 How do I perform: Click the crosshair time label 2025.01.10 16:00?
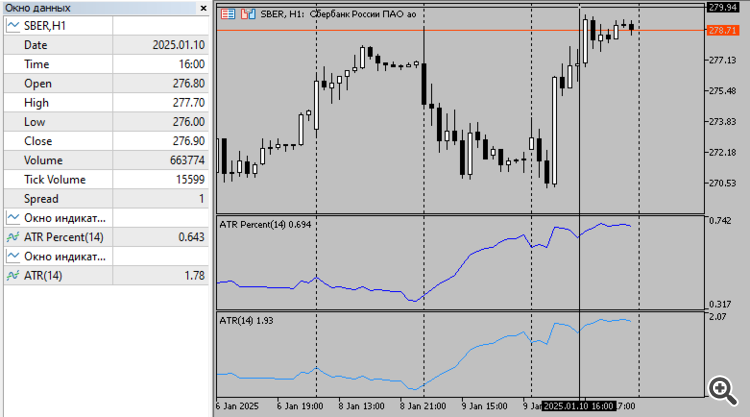click(579, 406)
